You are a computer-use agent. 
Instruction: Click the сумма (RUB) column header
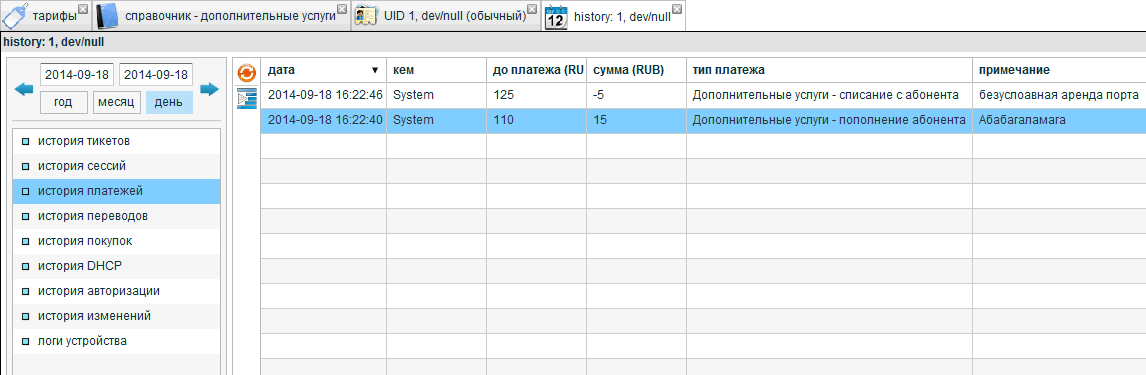pos(636,70)
